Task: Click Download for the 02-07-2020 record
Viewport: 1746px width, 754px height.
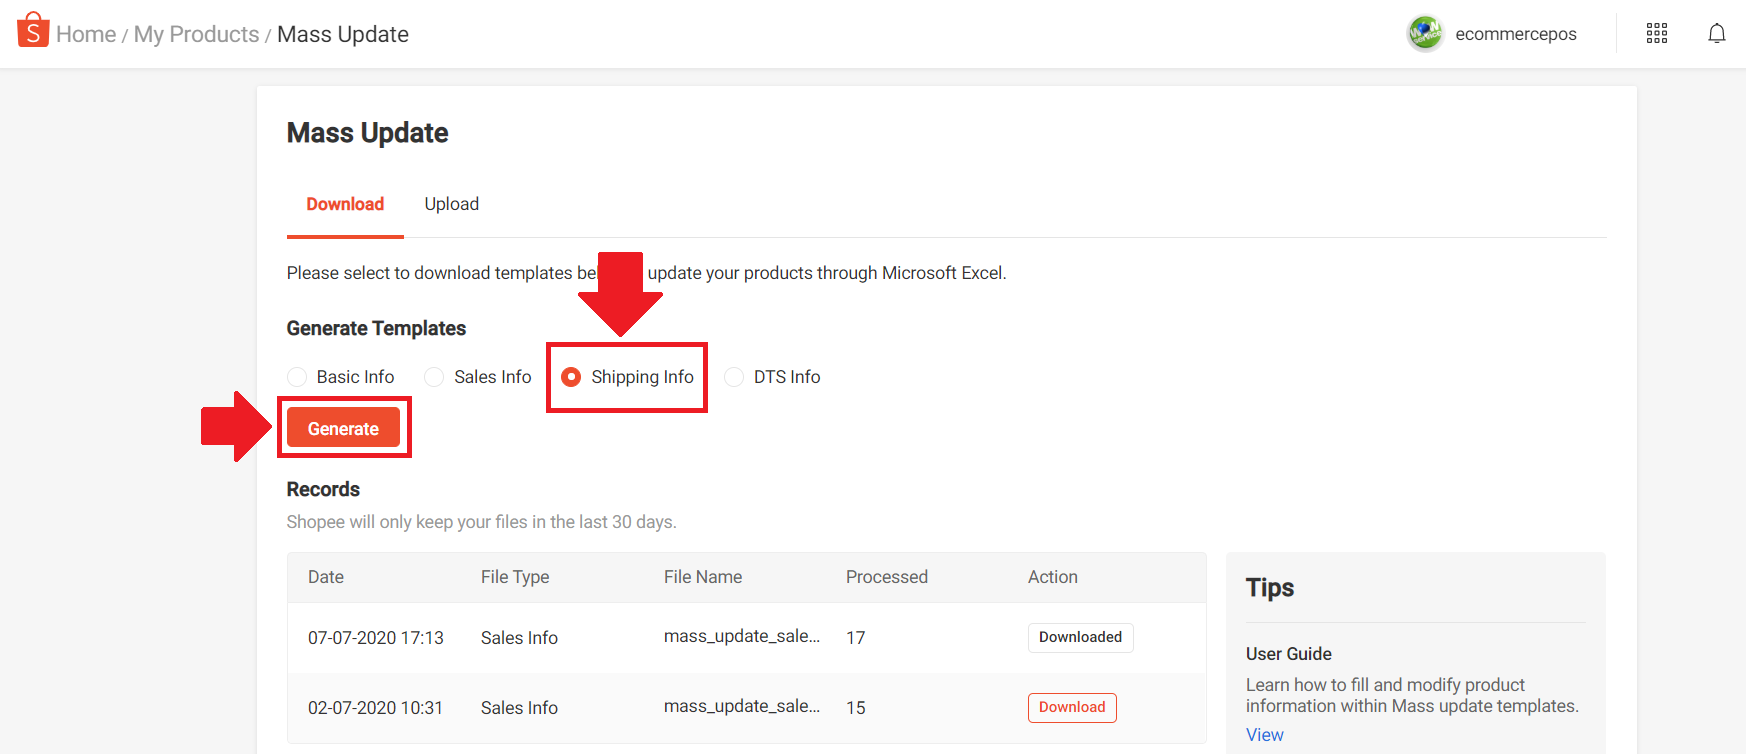Action: tap(1071, 707)
